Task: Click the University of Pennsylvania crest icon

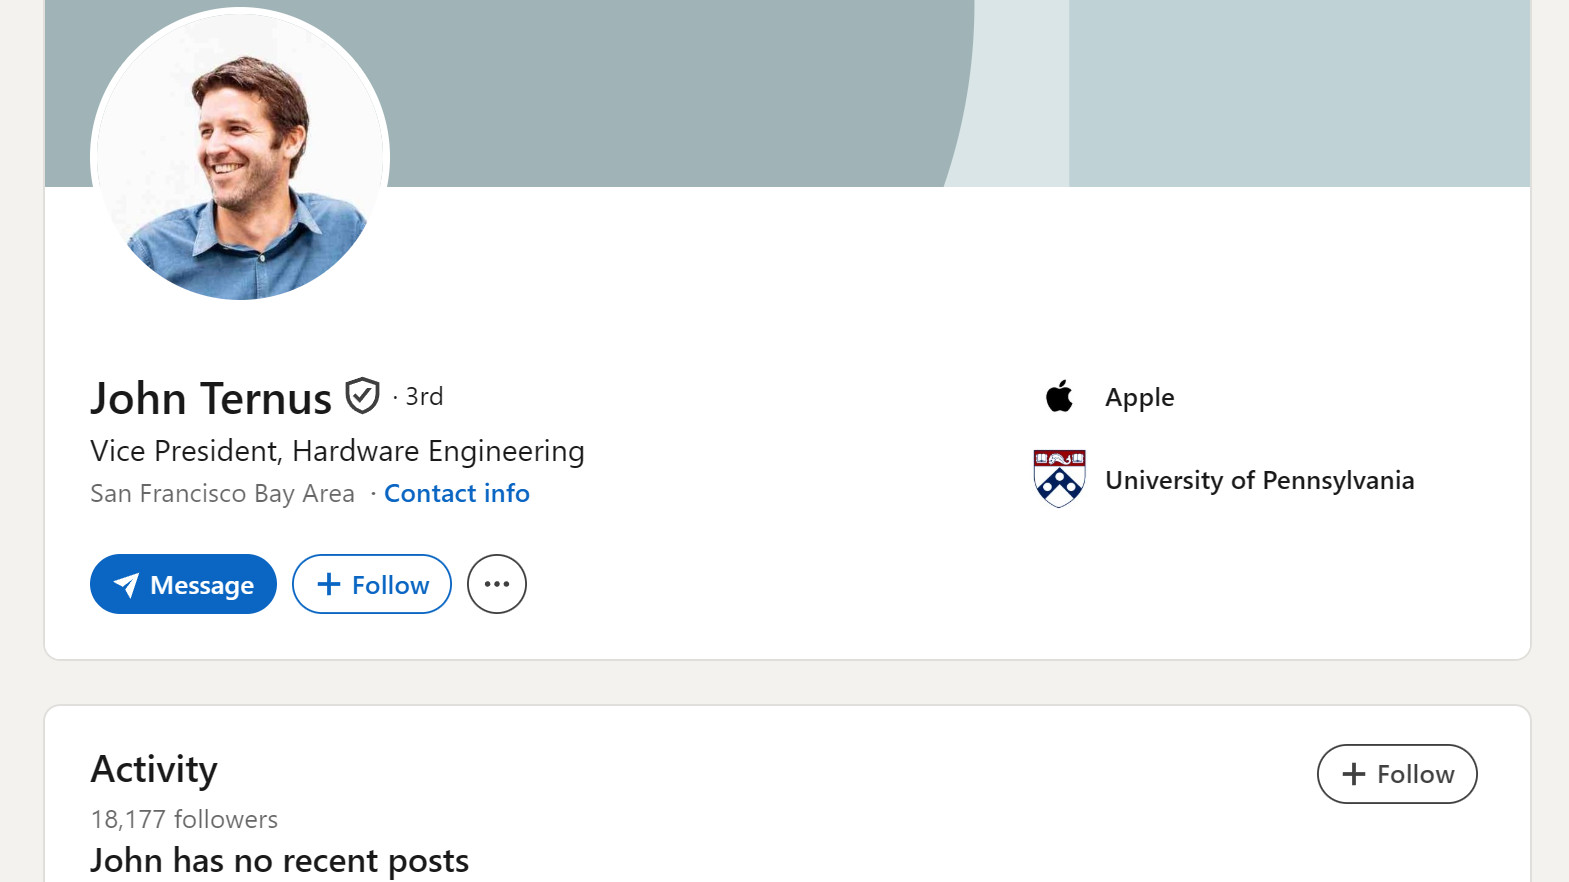Action: (x=1059, y=478)
